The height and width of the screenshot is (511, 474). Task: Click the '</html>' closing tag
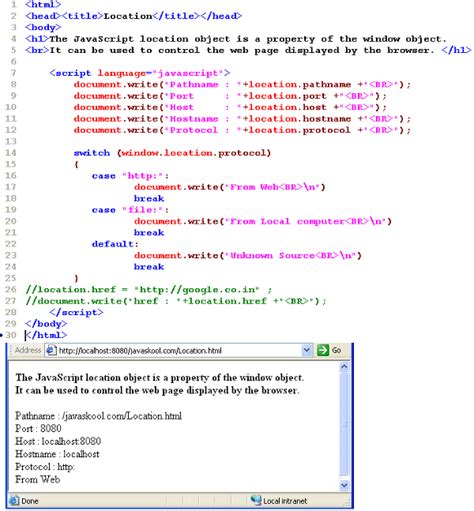46,335
